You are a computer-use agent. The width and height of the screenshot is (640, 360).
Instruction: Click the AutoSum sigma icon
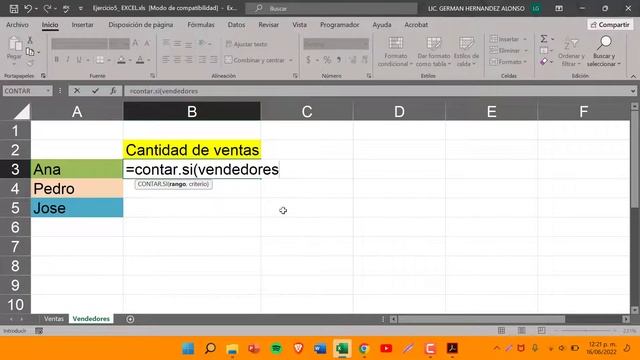coord(544,39)
